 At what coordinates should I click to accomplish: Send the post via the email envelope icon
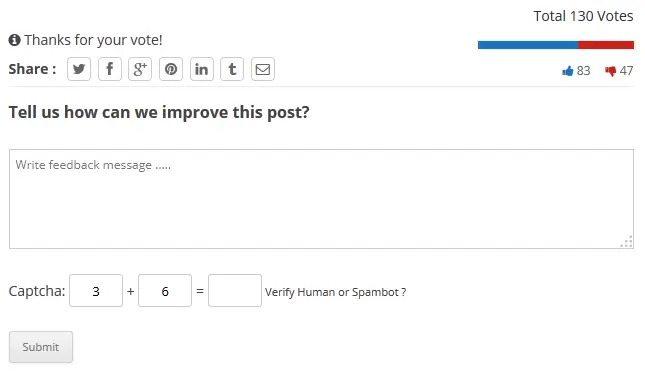pyautogui.click(x=263, y=69)
